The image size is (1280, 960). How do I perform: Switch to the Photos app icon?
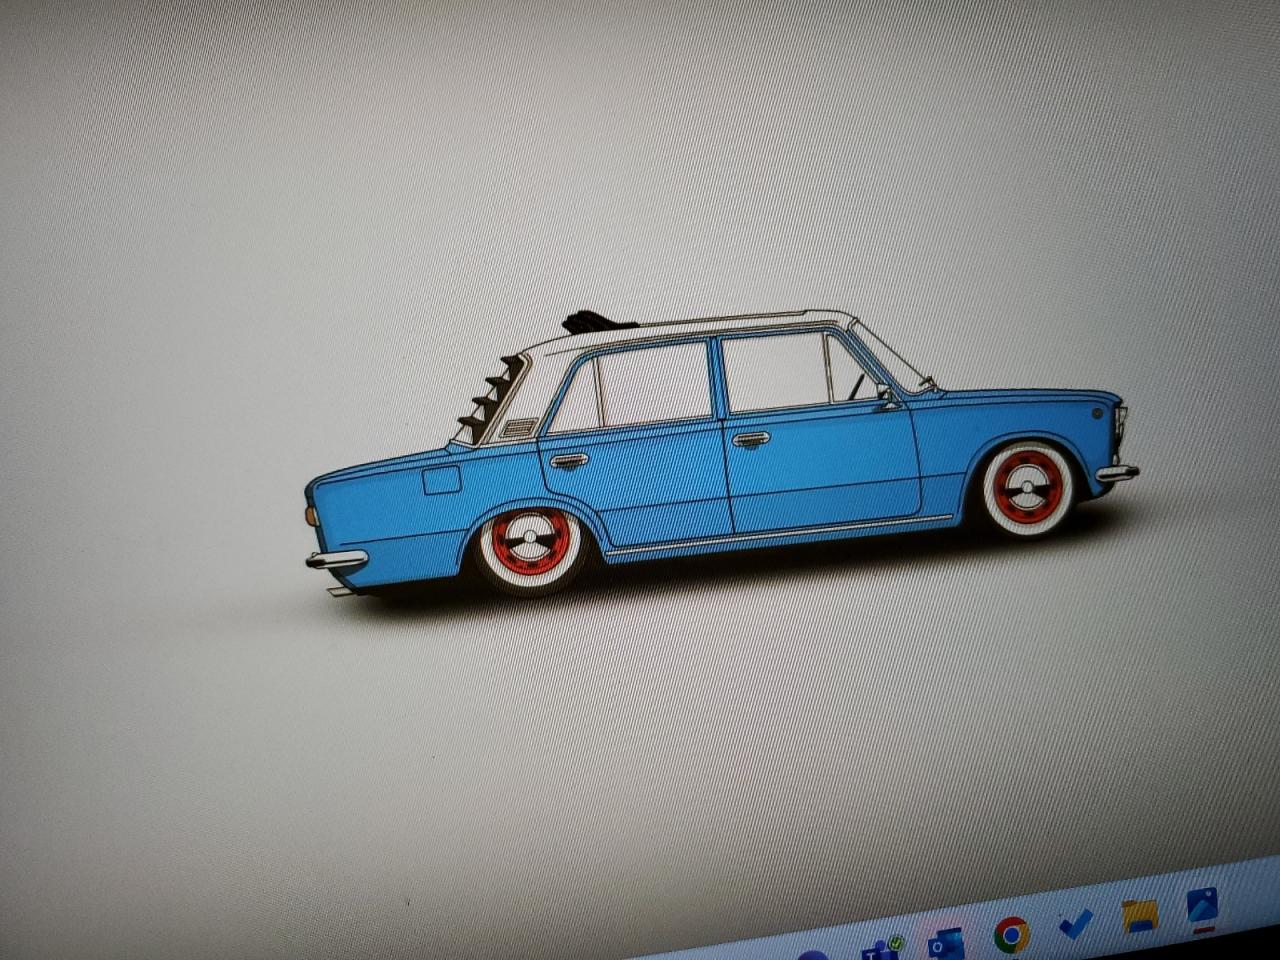point(1201,906)
